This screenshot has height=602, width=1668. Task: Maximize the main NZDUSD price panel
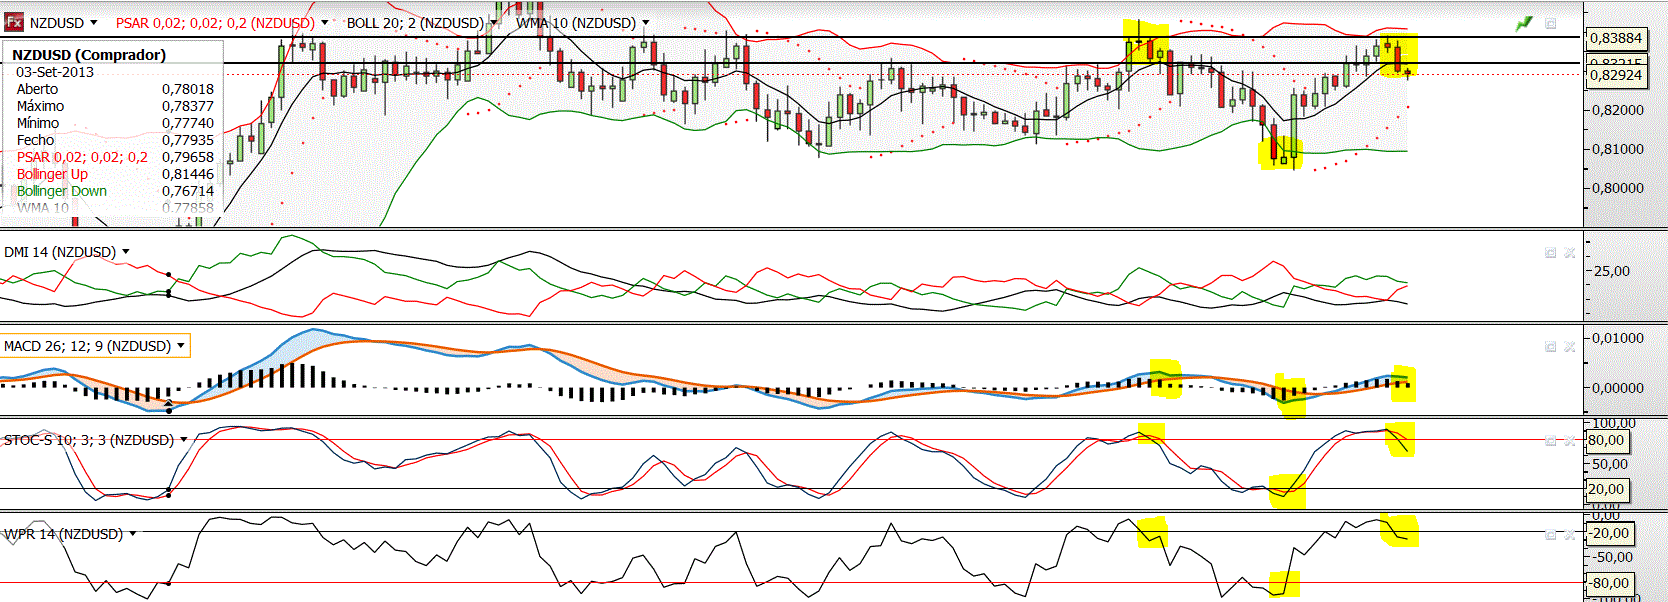(1551, 23)
